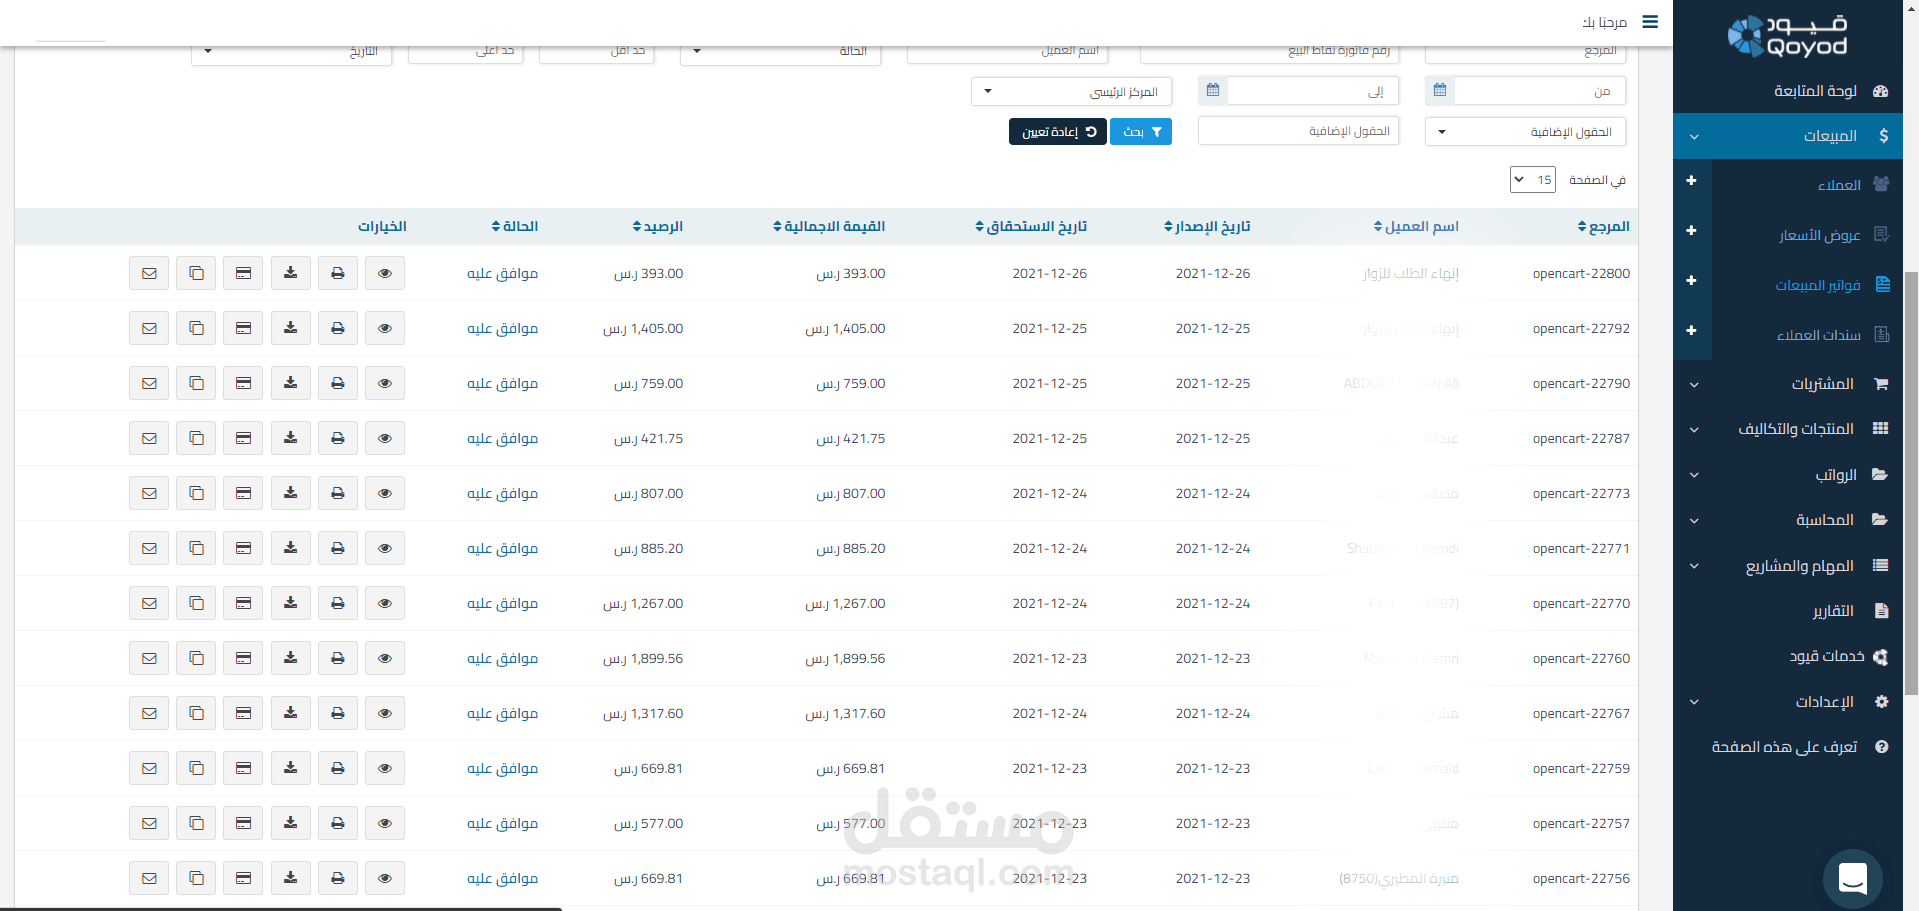Open the calendar icon beside the من field

point(1439,90)
